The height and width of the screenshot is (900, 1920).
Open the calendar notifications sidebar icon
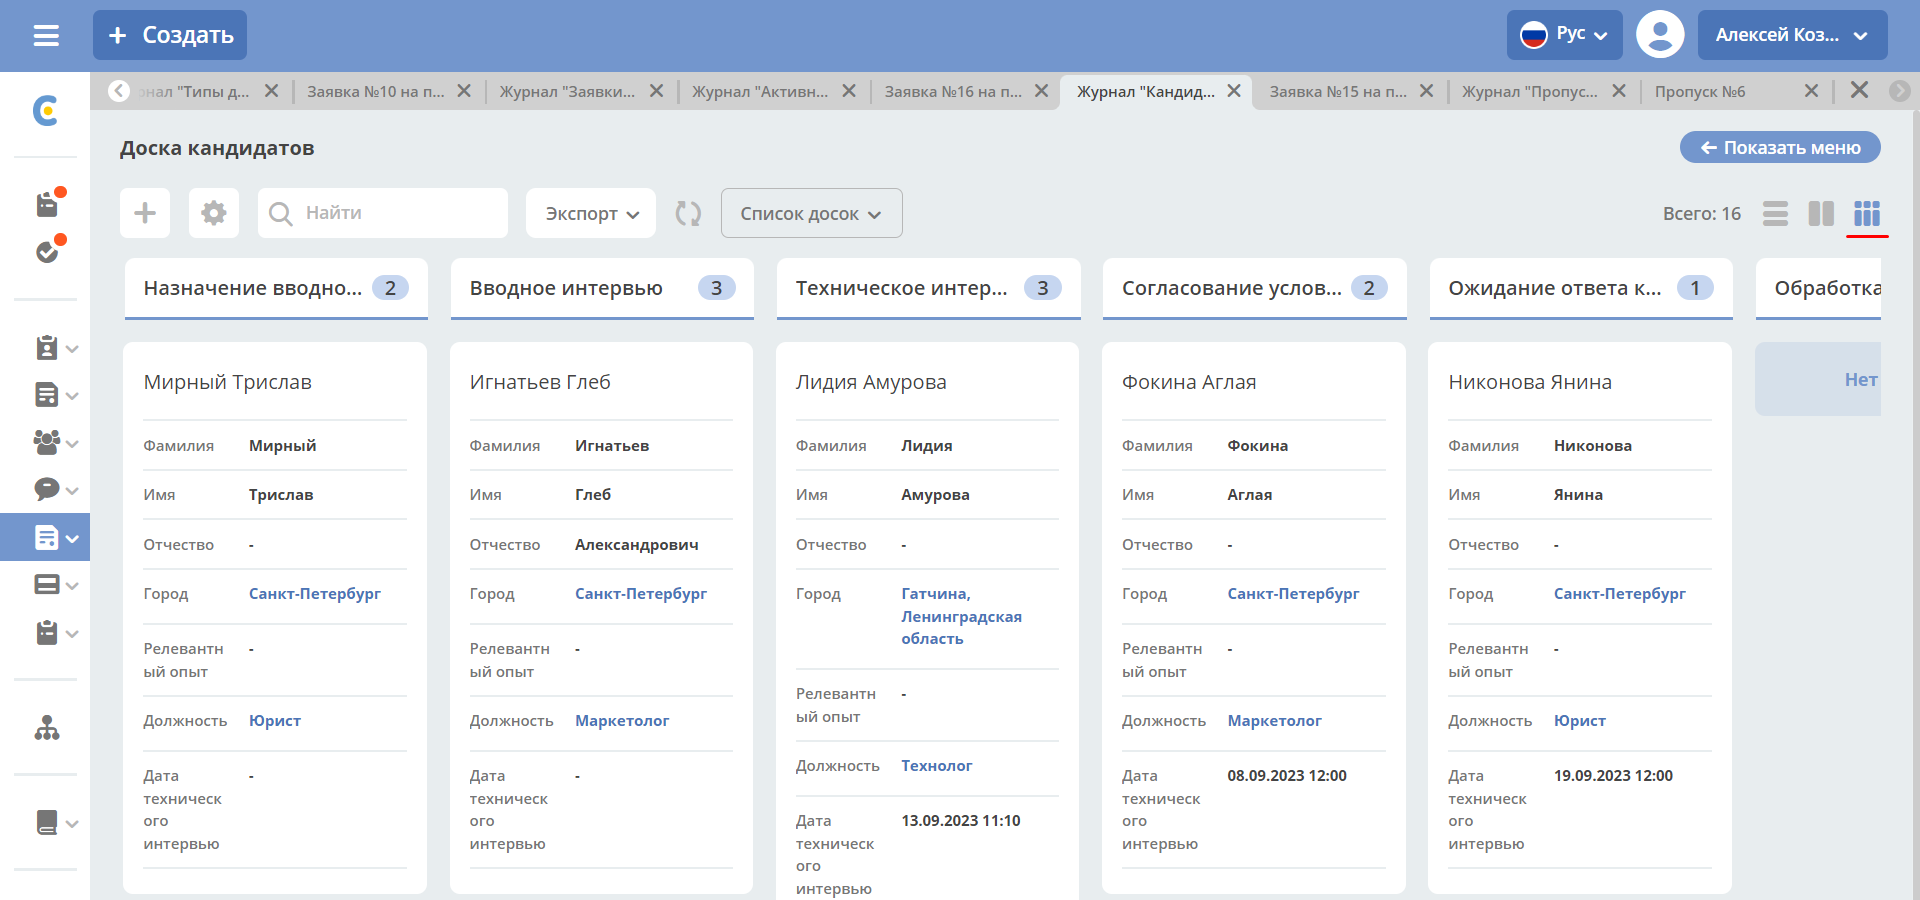[48, 203]
